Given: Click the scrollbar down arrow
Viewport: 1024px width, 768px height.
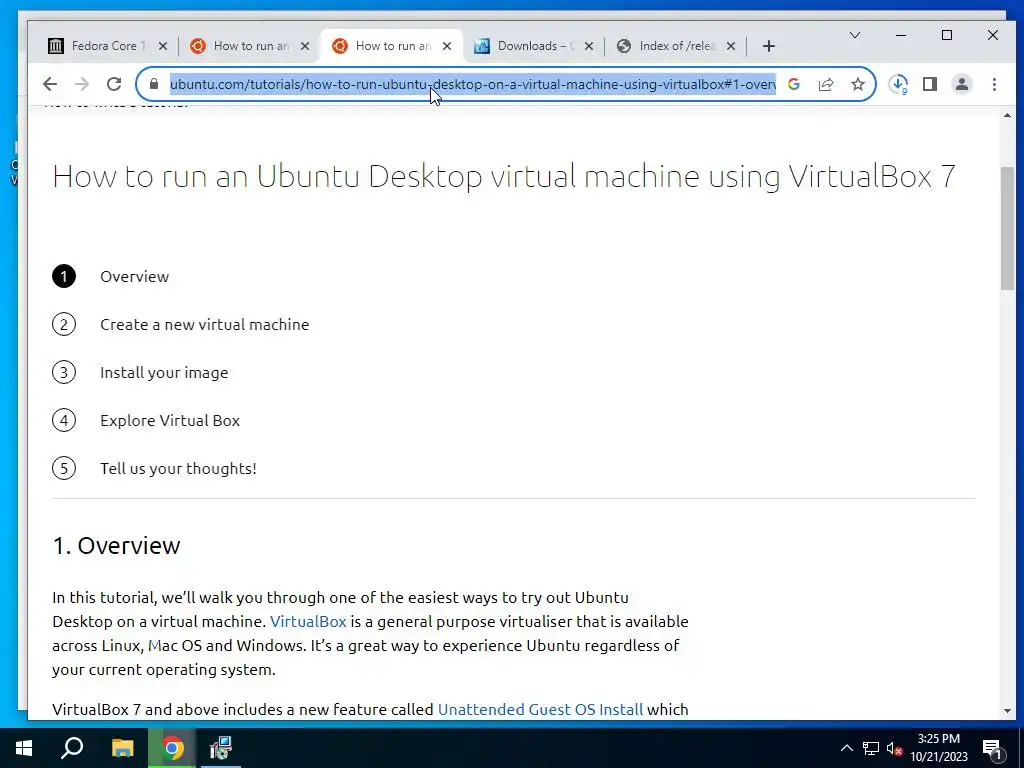Looking at the screenshot, I should 1007,711.
